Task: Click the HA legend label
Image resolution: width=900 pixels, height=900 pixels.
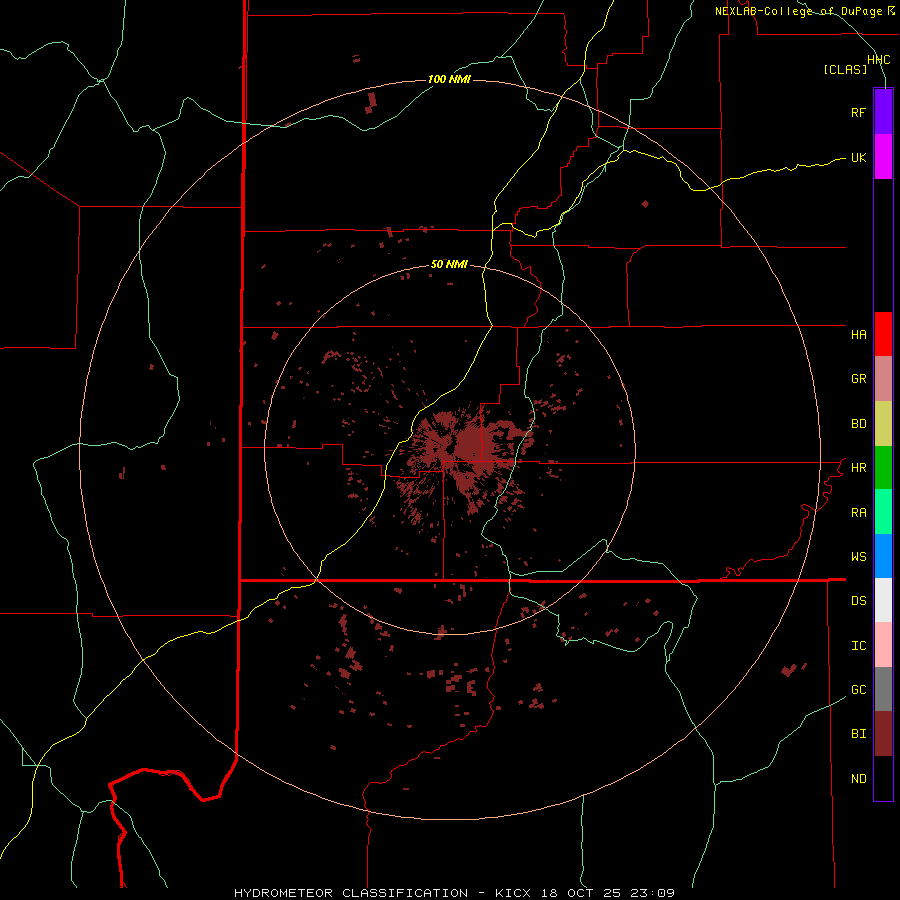Action: 858,334
